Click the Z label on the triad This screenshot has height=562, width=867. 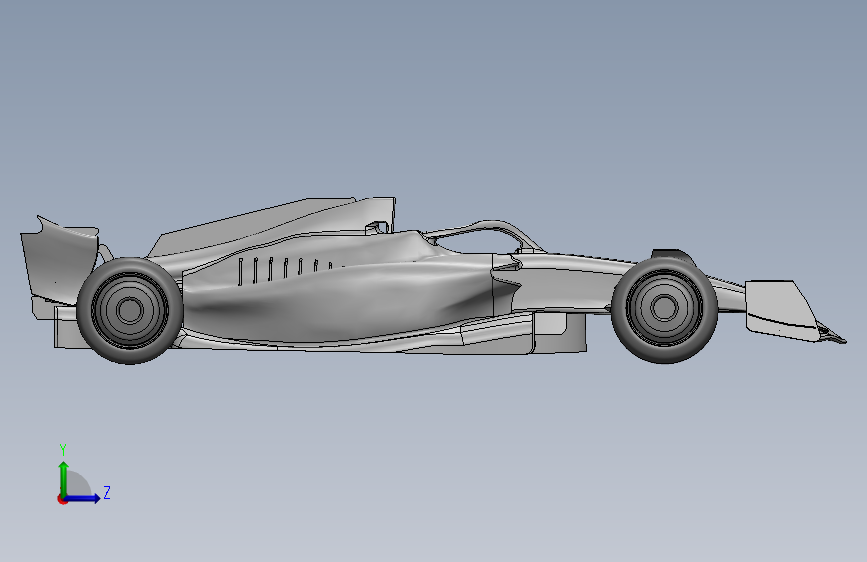pyautogui.click(x=107, y=492)
